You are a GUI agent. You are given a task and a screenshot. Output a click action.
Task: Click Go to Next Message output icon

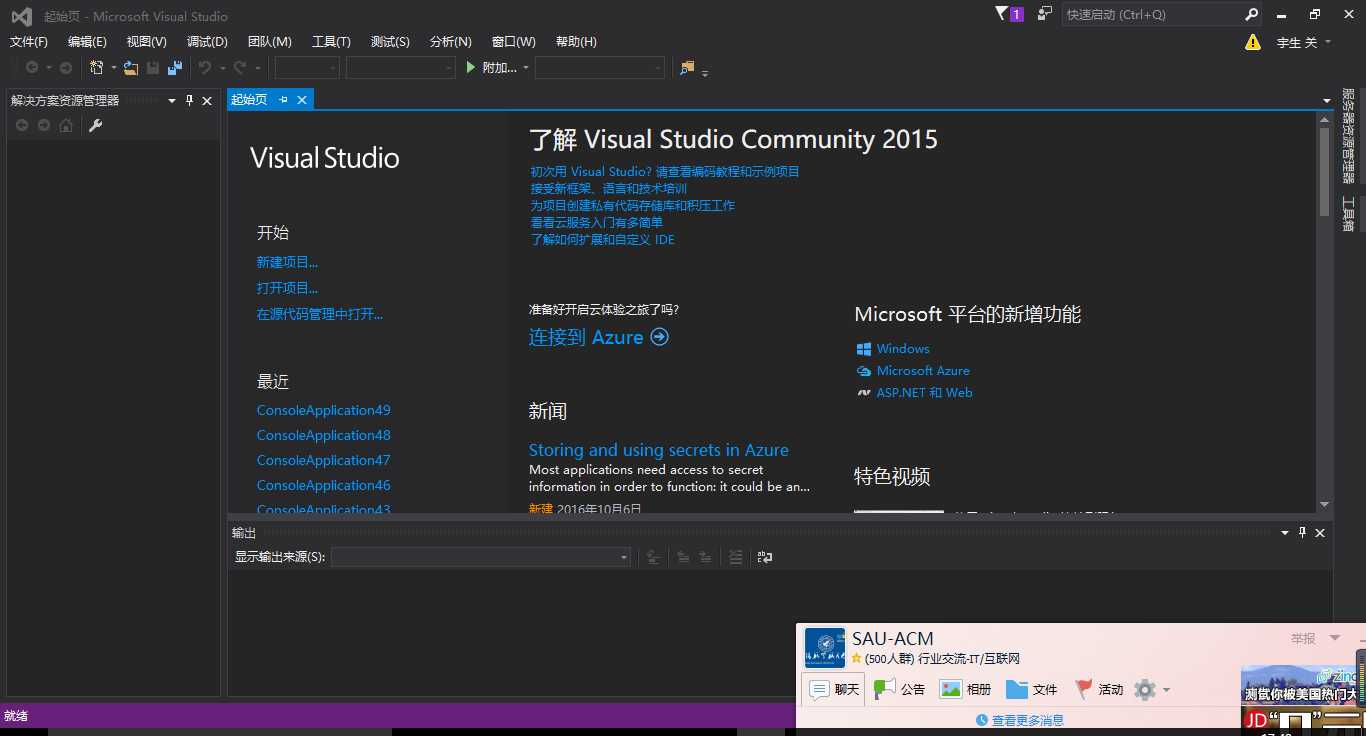(706, 557)
